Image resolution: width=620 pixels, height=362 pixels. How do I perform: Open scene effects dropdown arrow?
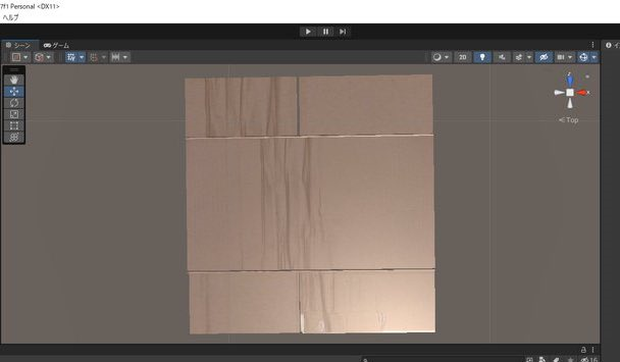click(x=529, y=57)
